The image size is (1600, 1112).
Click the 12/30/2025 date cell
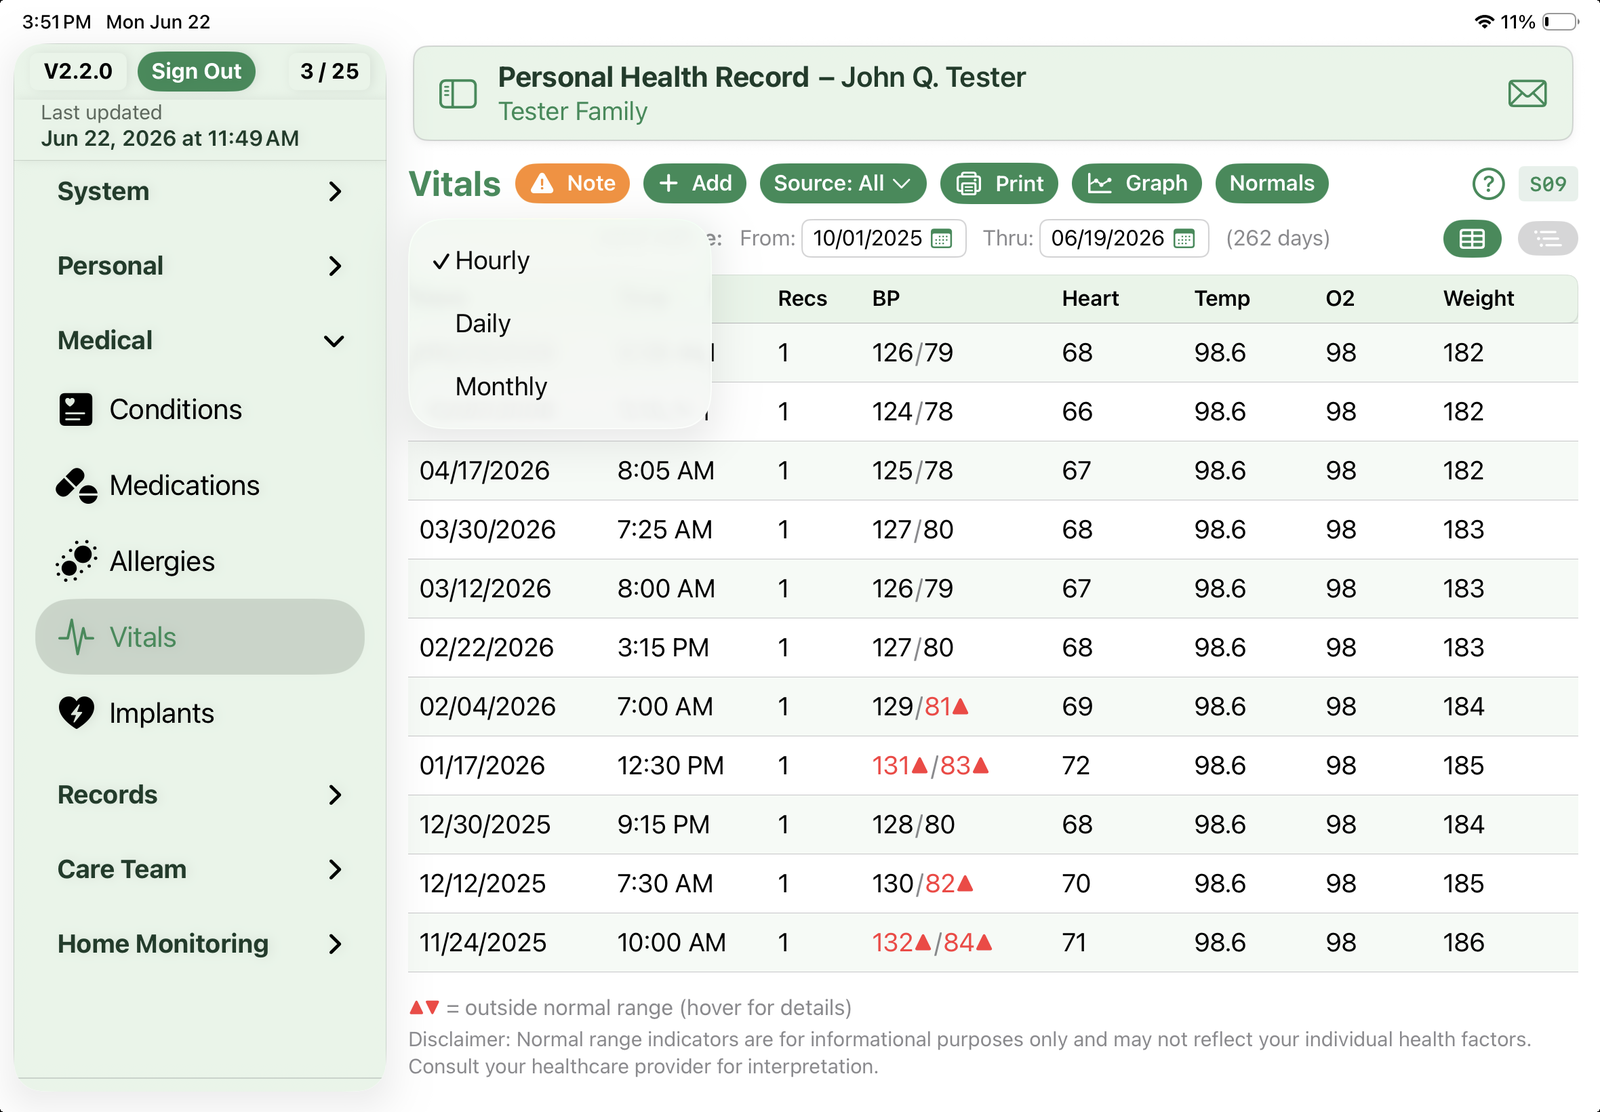[x=485, y=825]
